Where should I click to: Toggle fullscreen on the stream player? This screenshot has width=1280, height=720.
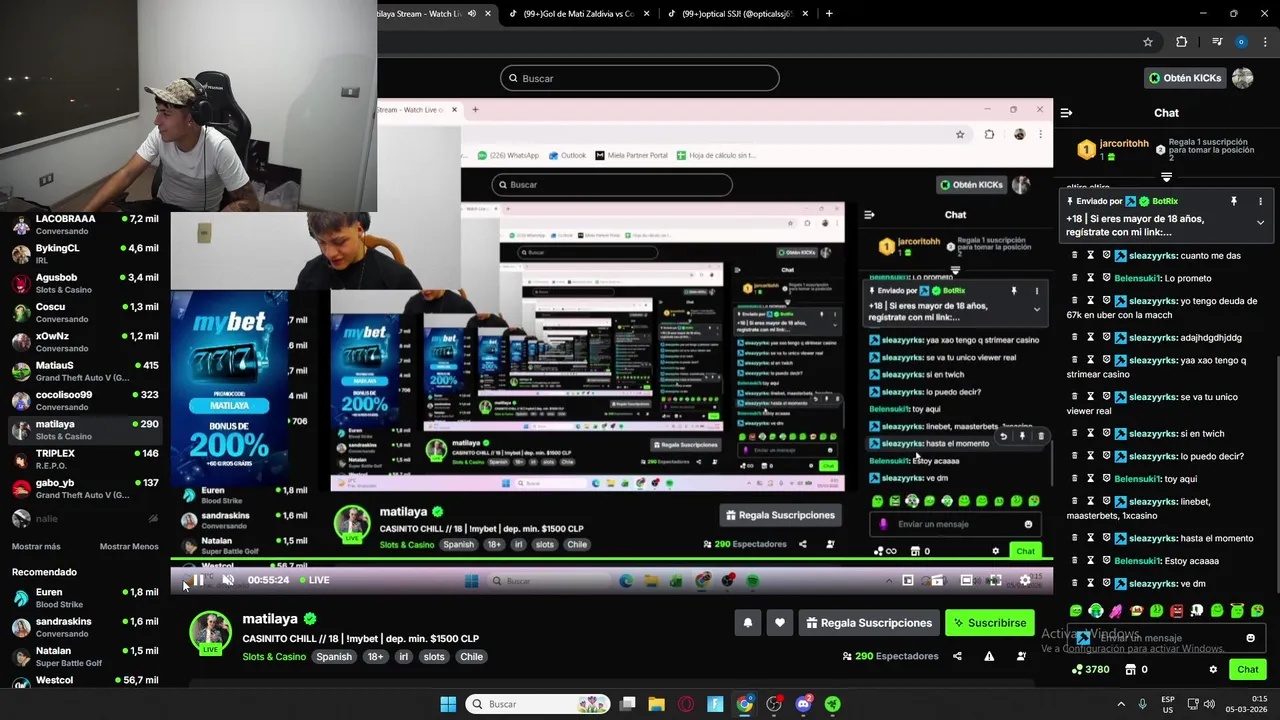click(995, 580)
